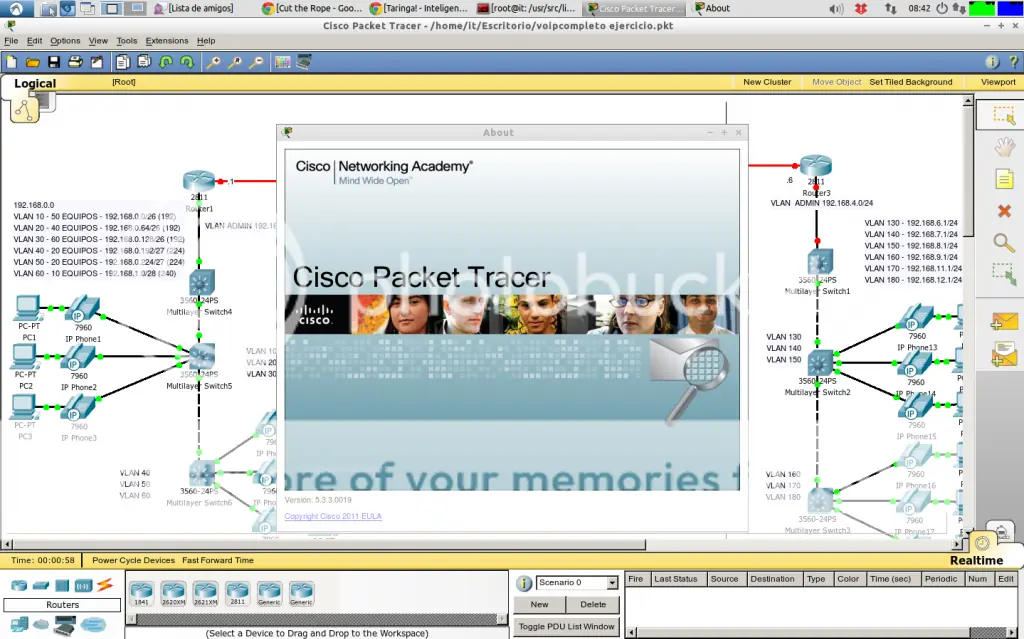Select the Switches device category icon
This screenshot has height=639, width=1024.
(x=40, y=585)
